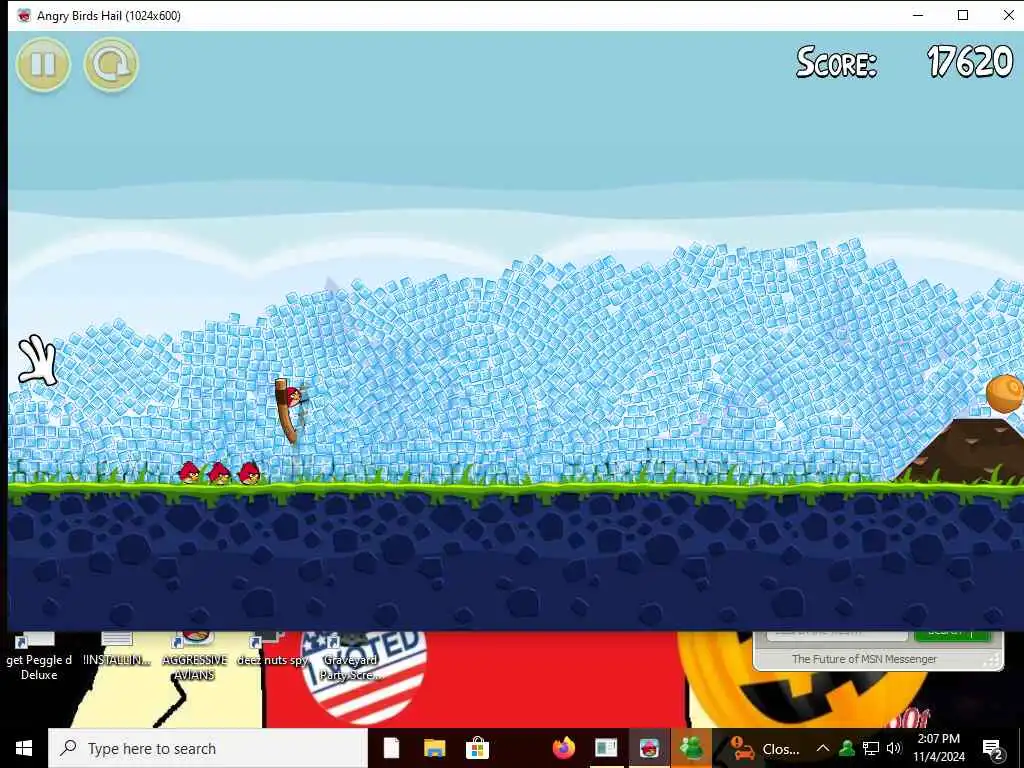The width and height of the screenshot is (1024, 768).
Task: Open the blank document taskbar icon
Action: [x=391, y=748]
